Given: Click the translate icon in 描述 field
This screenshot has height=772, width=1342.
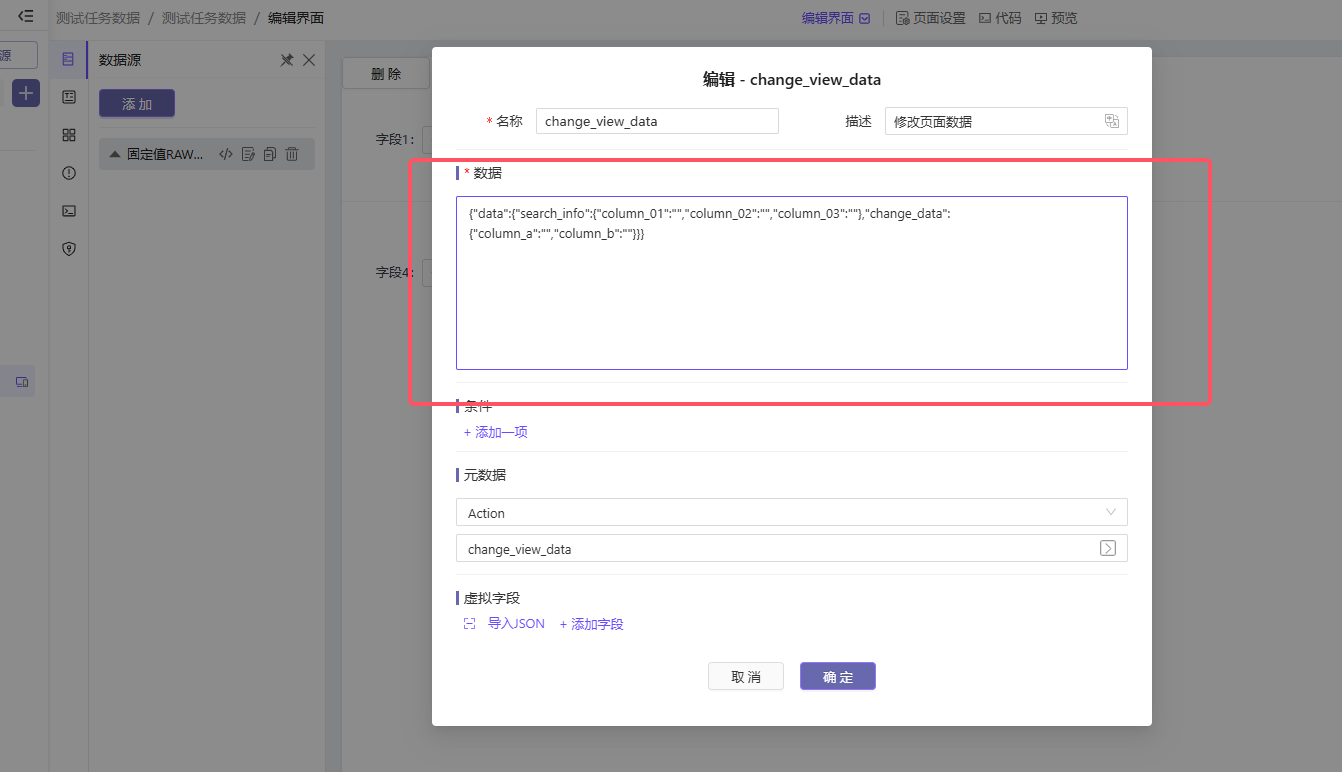Looking at the screenshot, I should click(x=1111, y=121).
